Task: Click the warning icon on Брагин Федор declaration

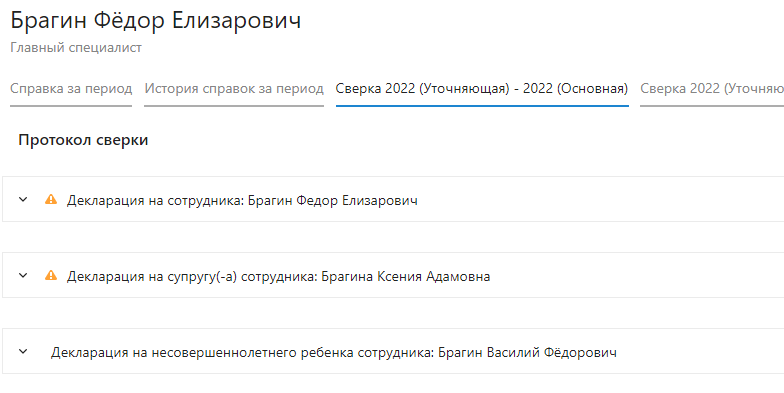Action: pyautogui.click(x=51, y=200)
